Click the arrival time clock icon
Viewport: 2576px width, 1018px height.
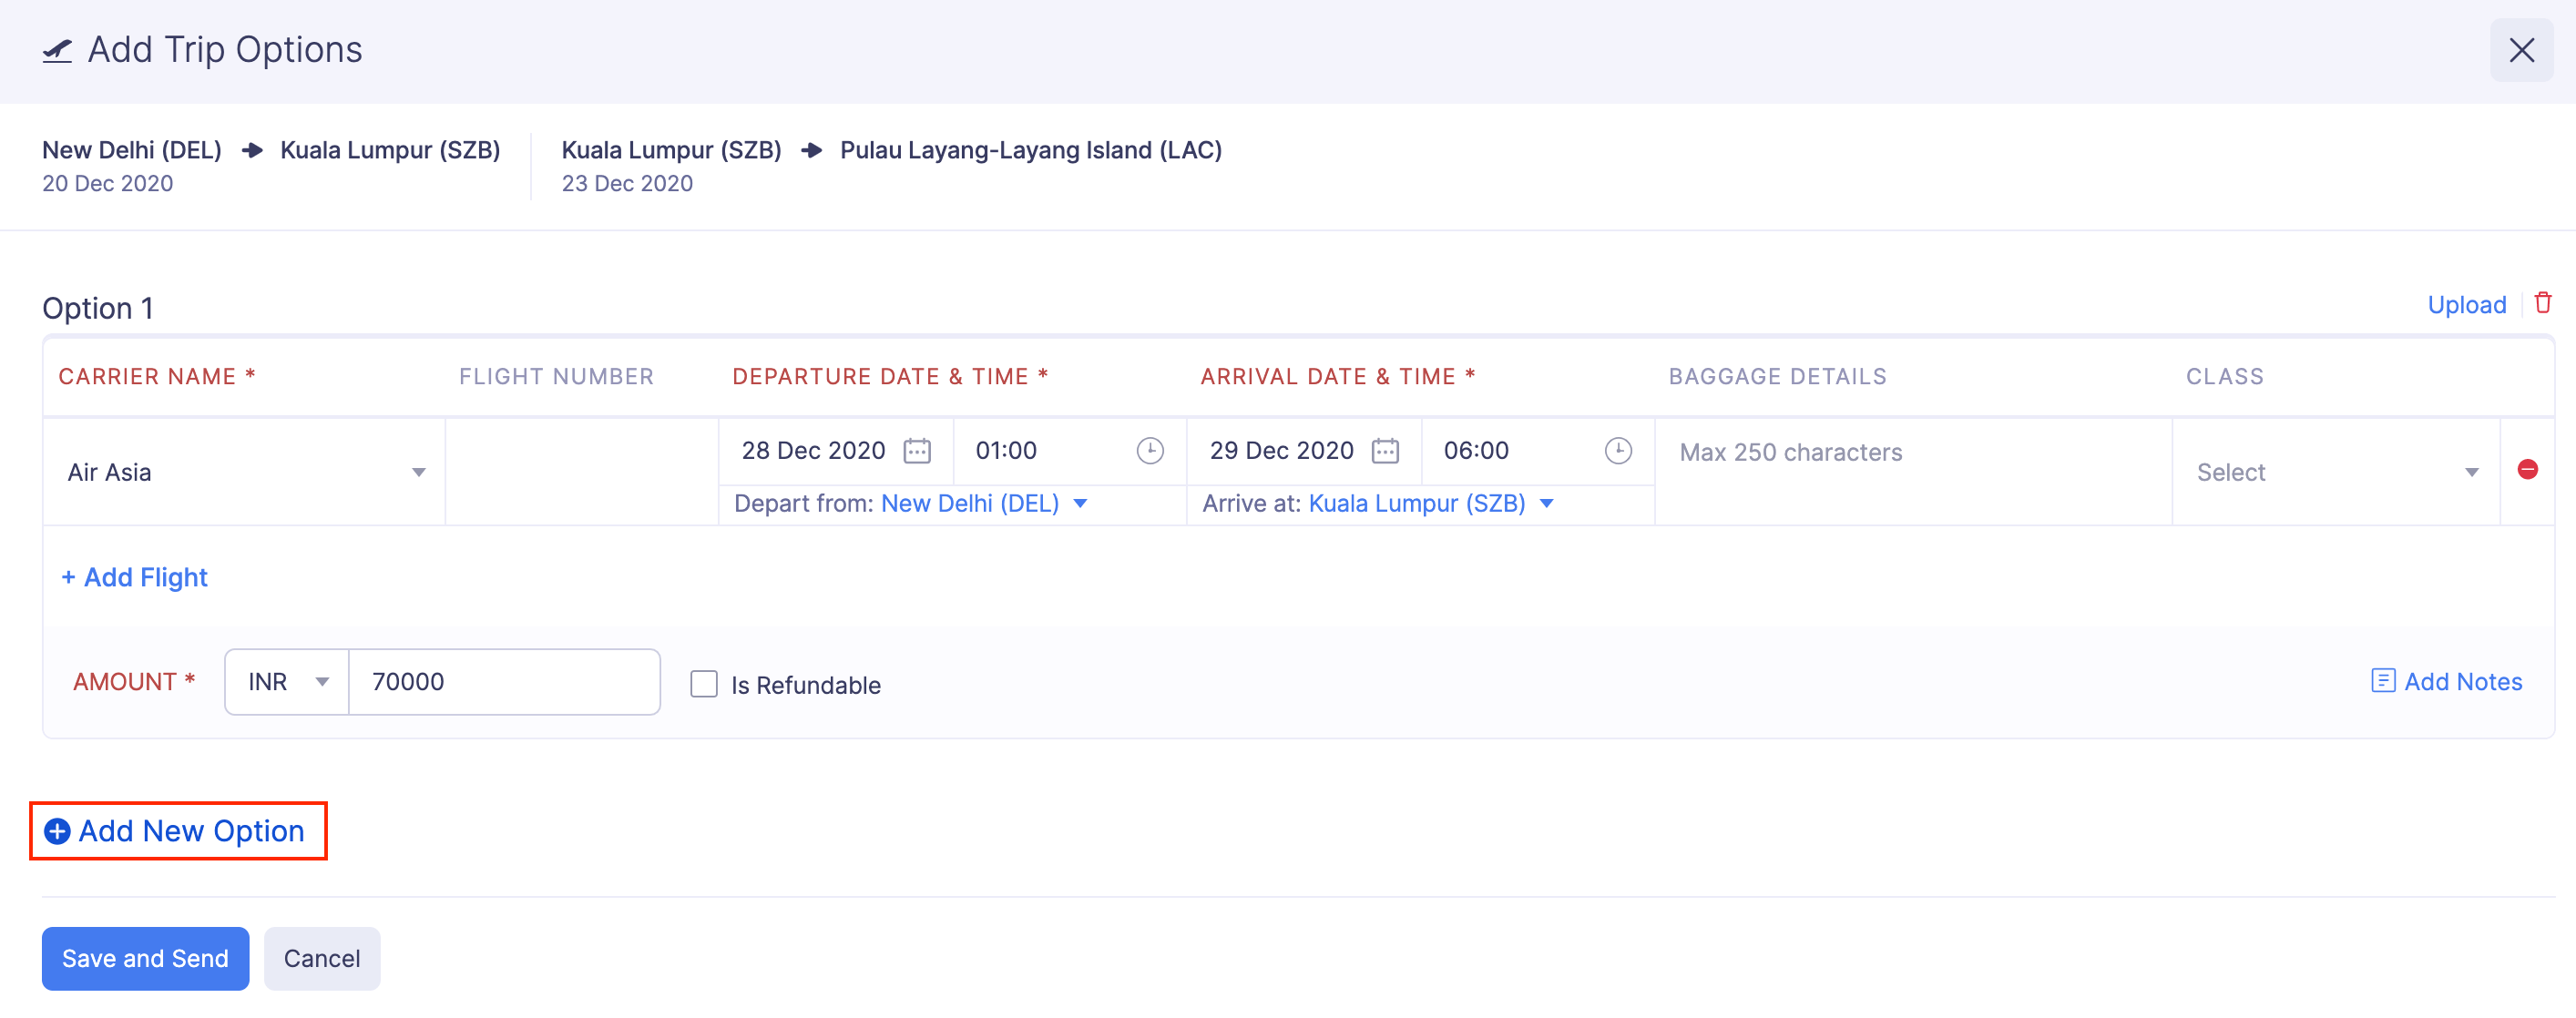pyautogui.click(x=1617, y=451)
